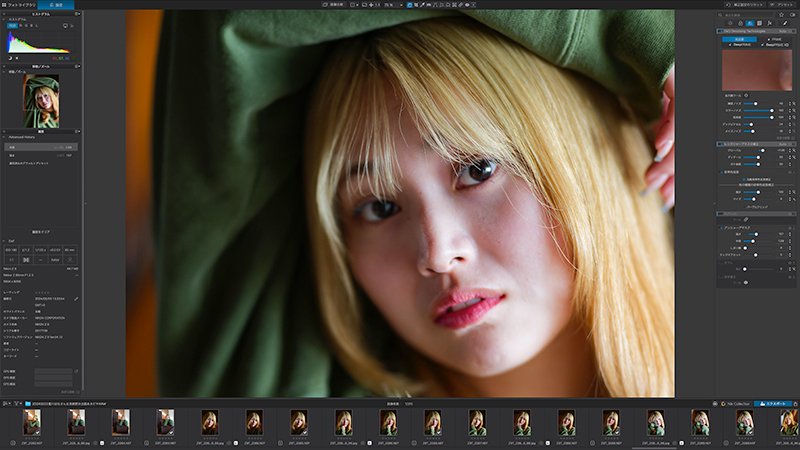Open the local adjustments brush icon
The width and height of the screenshot is (800, 450).
coord(785,23)
